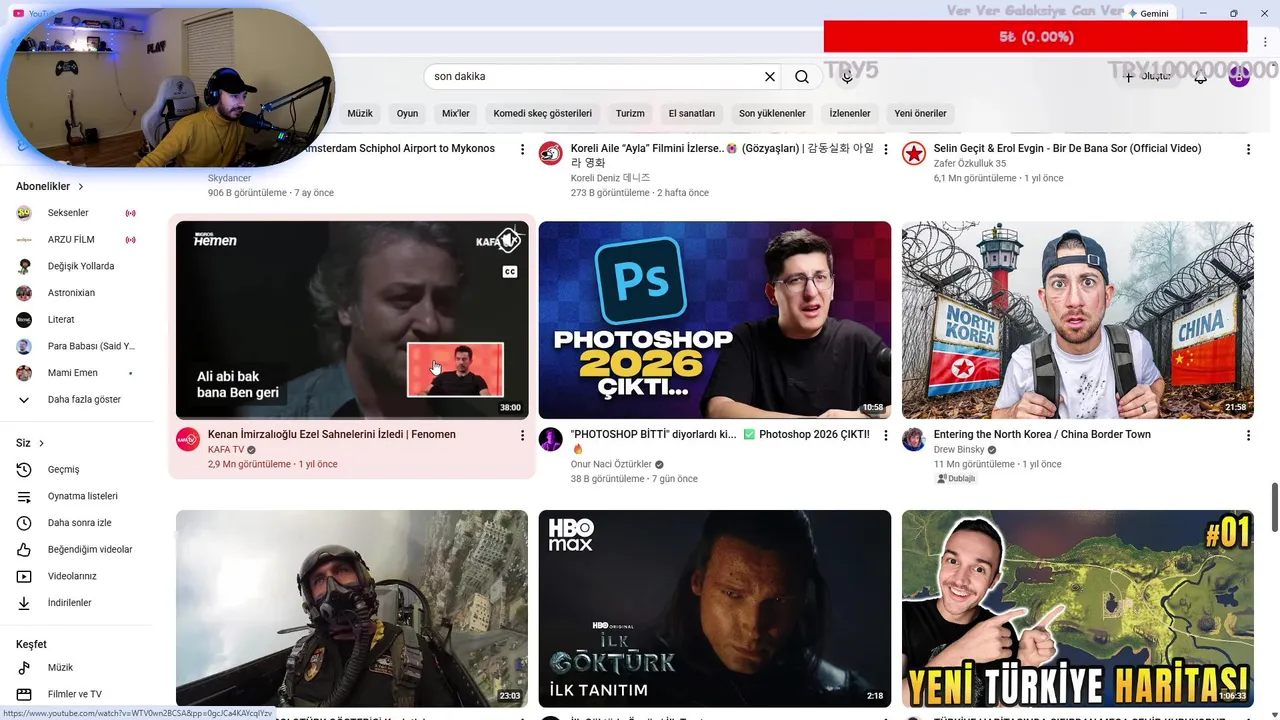
Task: Expand Daha fazla göster subscriptions
Action: pos(77,399)
